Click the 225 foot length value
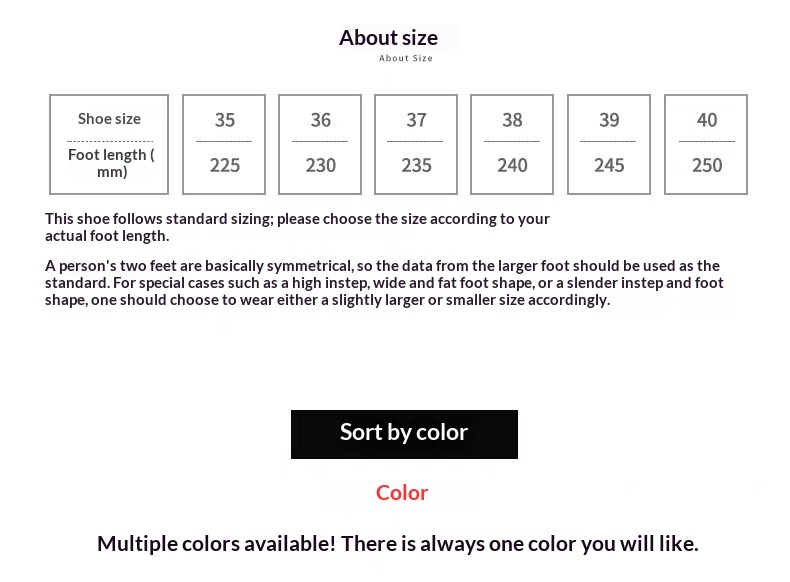Image resolution: width=790 pixels, height=582 pixels. click(x=225, y=165)
